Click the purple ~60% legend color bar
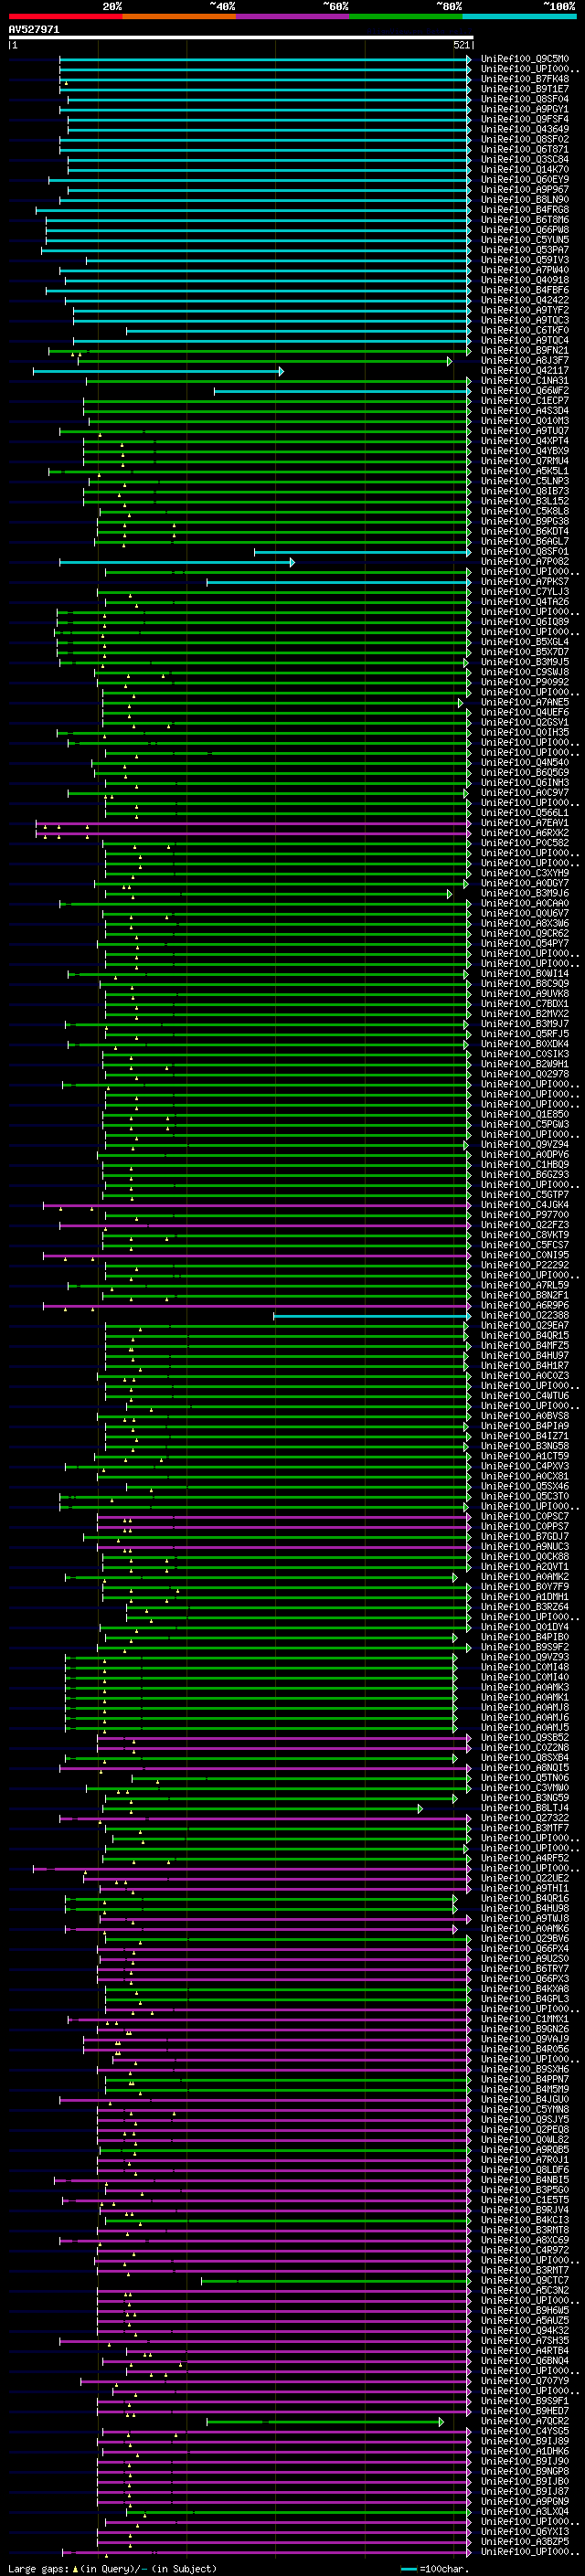The image size is (585, 2576). pyautogui.click(x=292, y=16)
